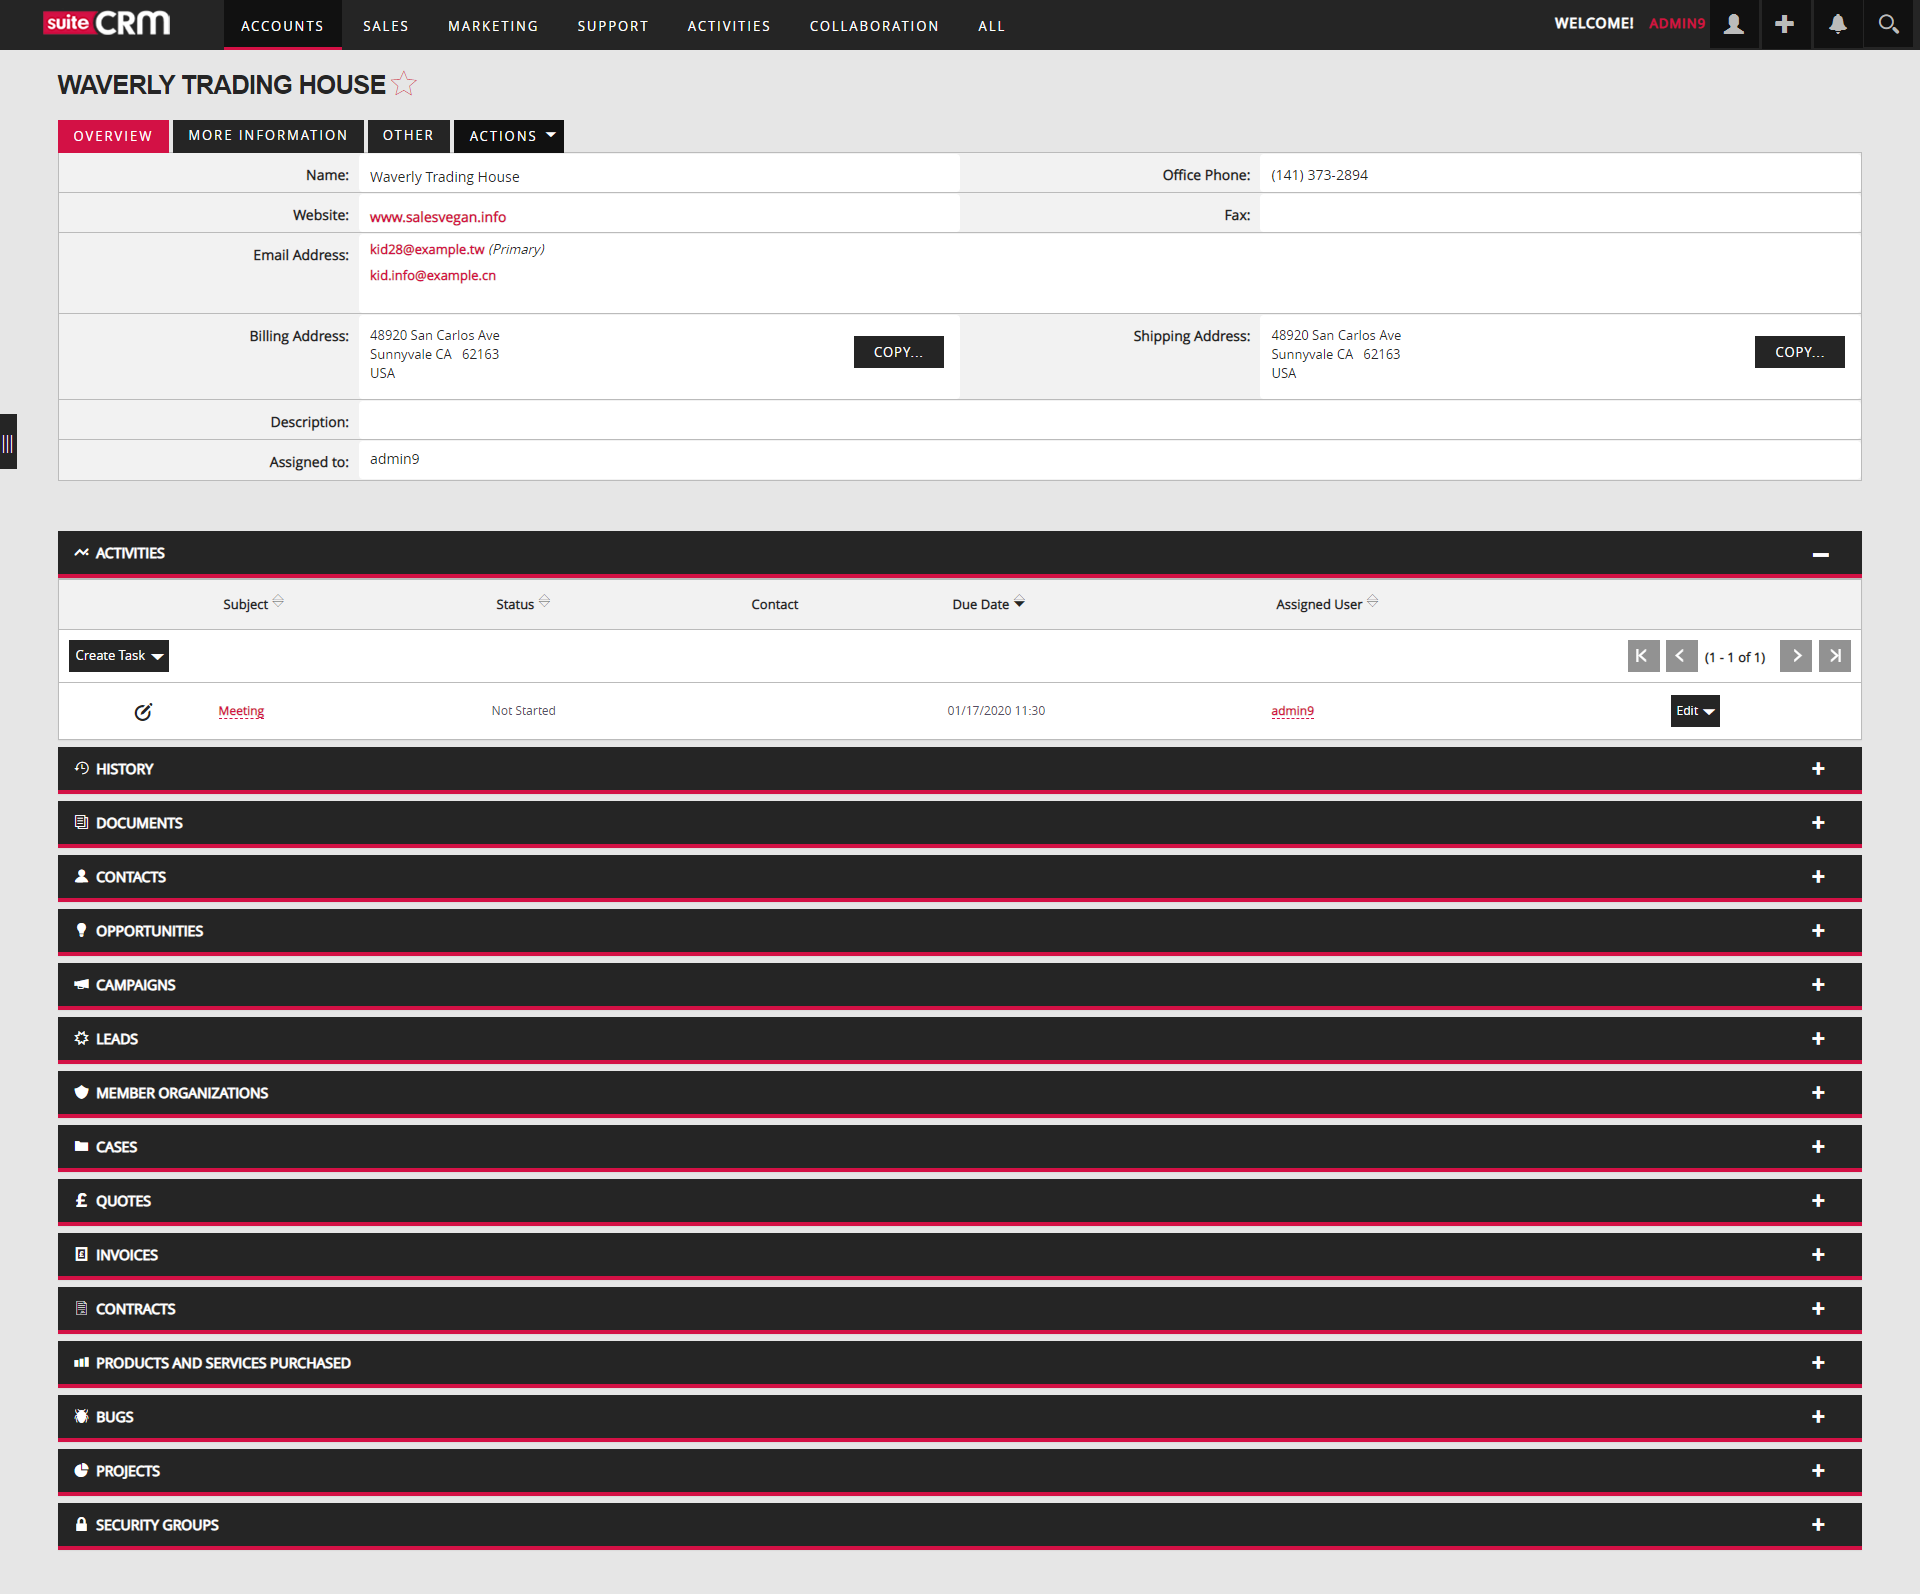Click the Contacts section panel icon
This screenshot has height=1594, width=1920.
click(x=83, y=877)
